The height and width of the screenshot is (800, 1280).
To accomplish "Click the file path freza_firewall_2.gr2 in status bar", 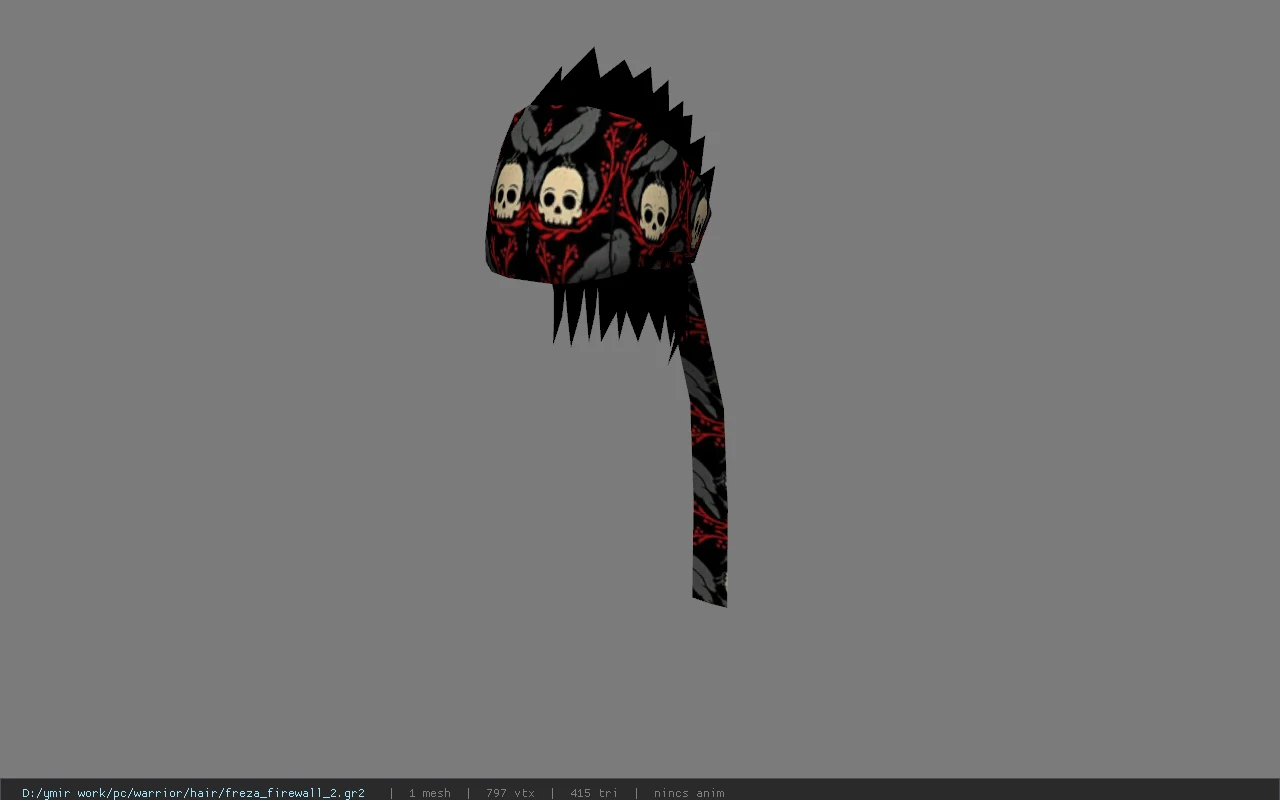I will (x=193, y=793).
